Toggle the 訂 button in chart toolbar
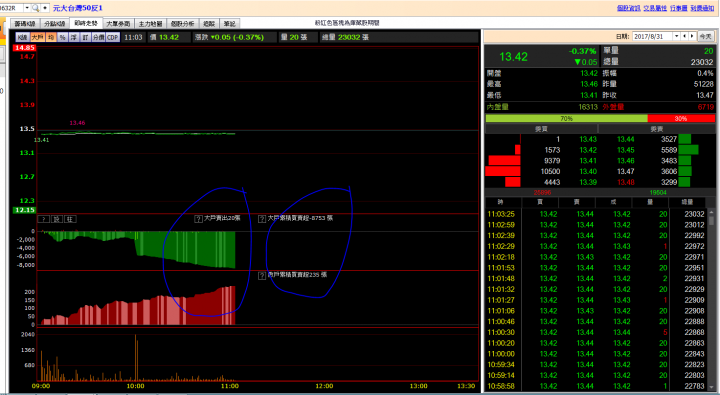720x395 pixels. [x=85, y=37]
